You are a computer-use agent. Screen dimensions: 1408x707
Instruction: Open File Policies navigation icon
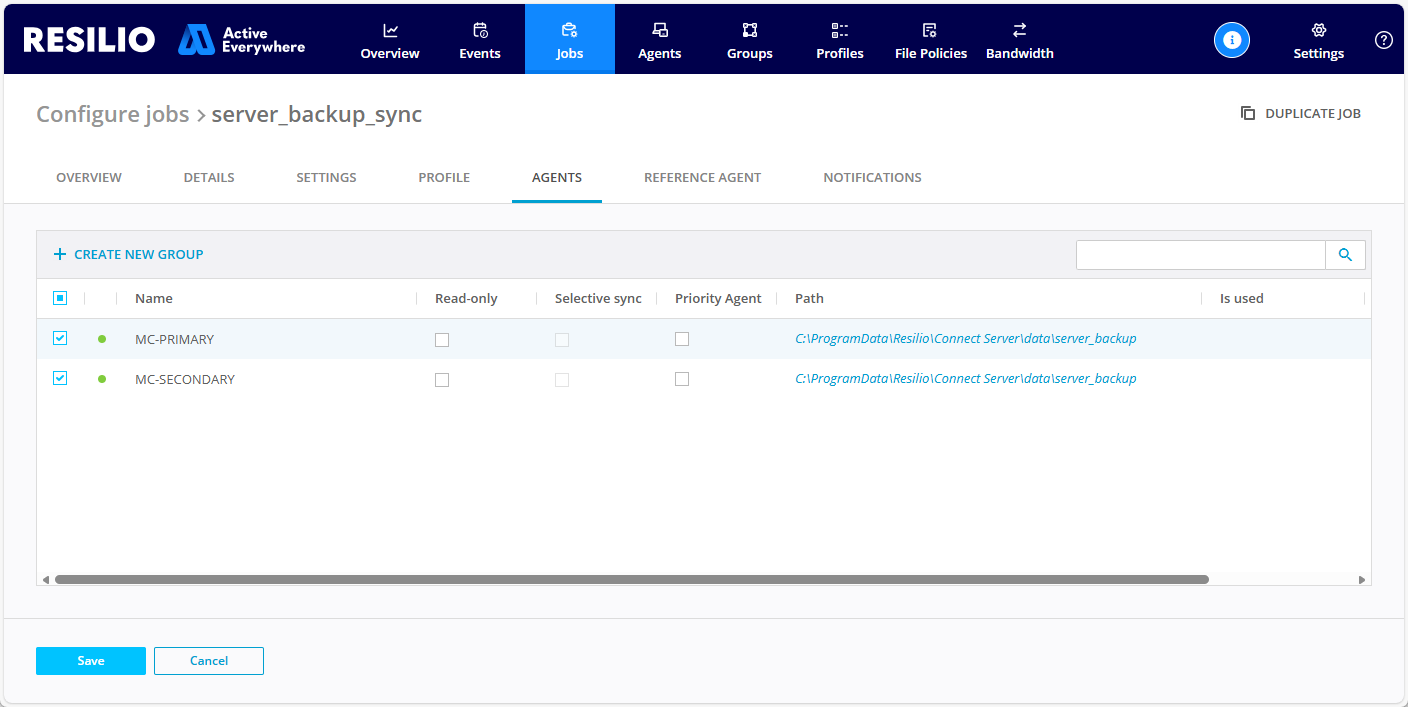pos(930,31)
